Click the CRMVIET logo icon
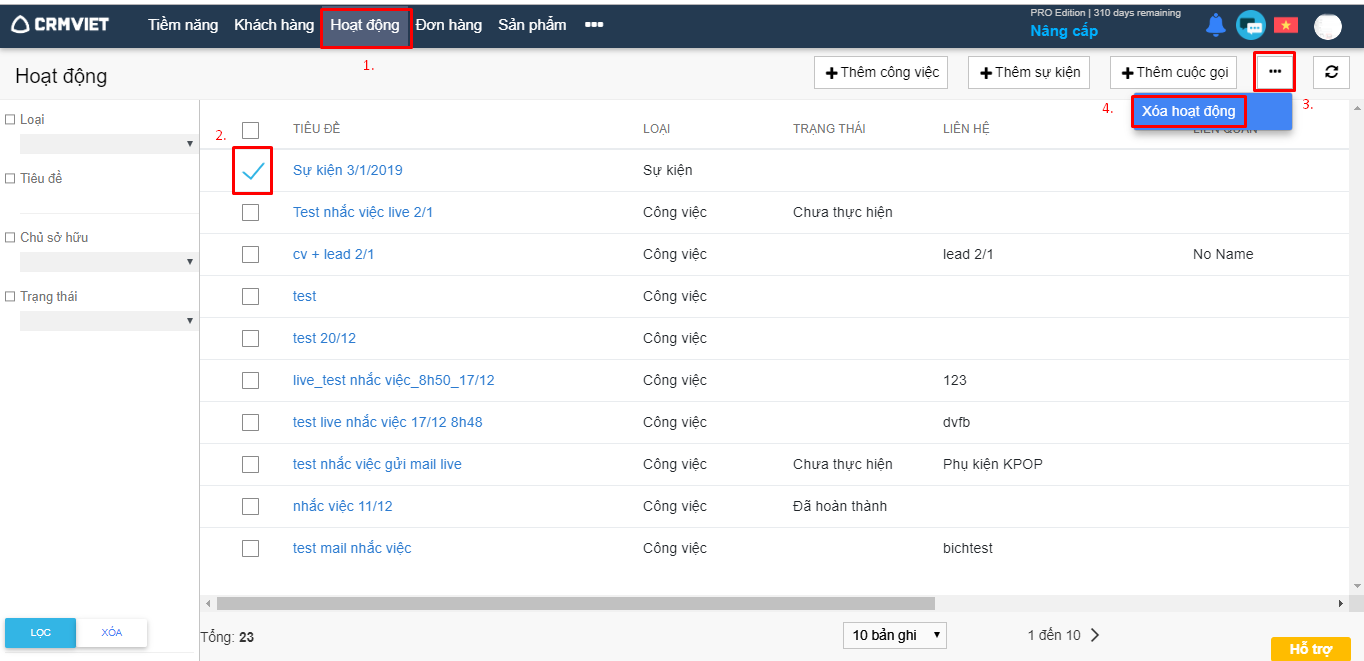 [x=20, y=25]
